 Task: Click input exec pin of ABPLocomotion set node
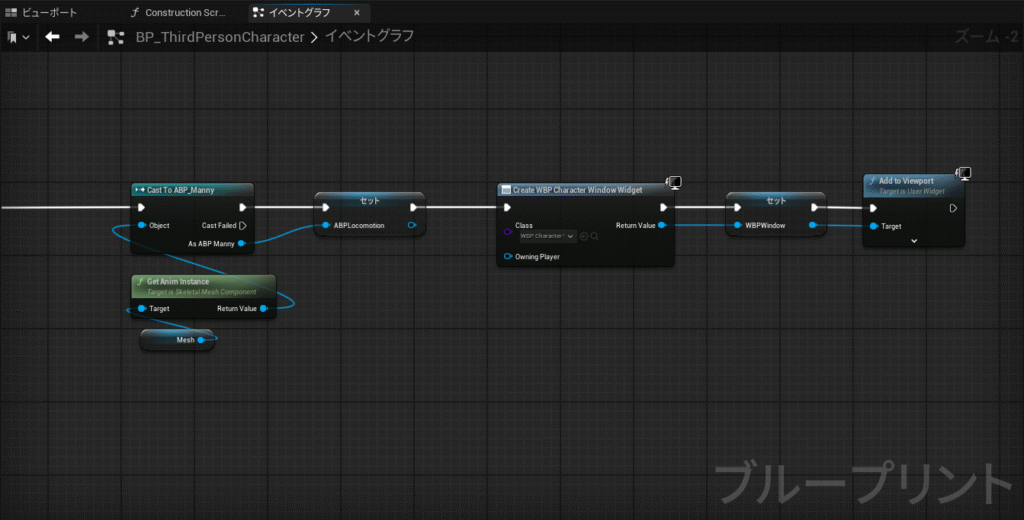point(325,208)
